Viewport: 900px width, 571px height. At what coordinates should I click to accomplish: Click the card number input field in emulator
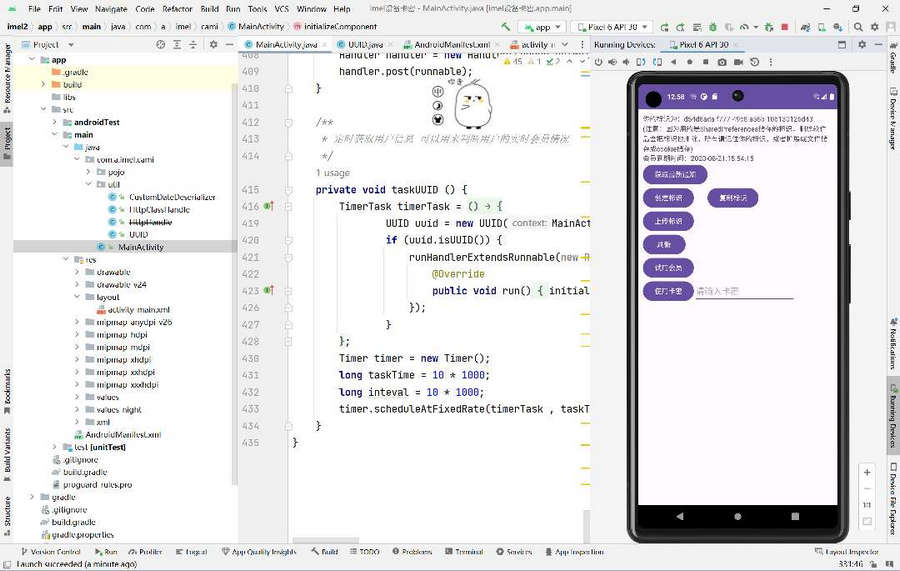coord(744,291)
